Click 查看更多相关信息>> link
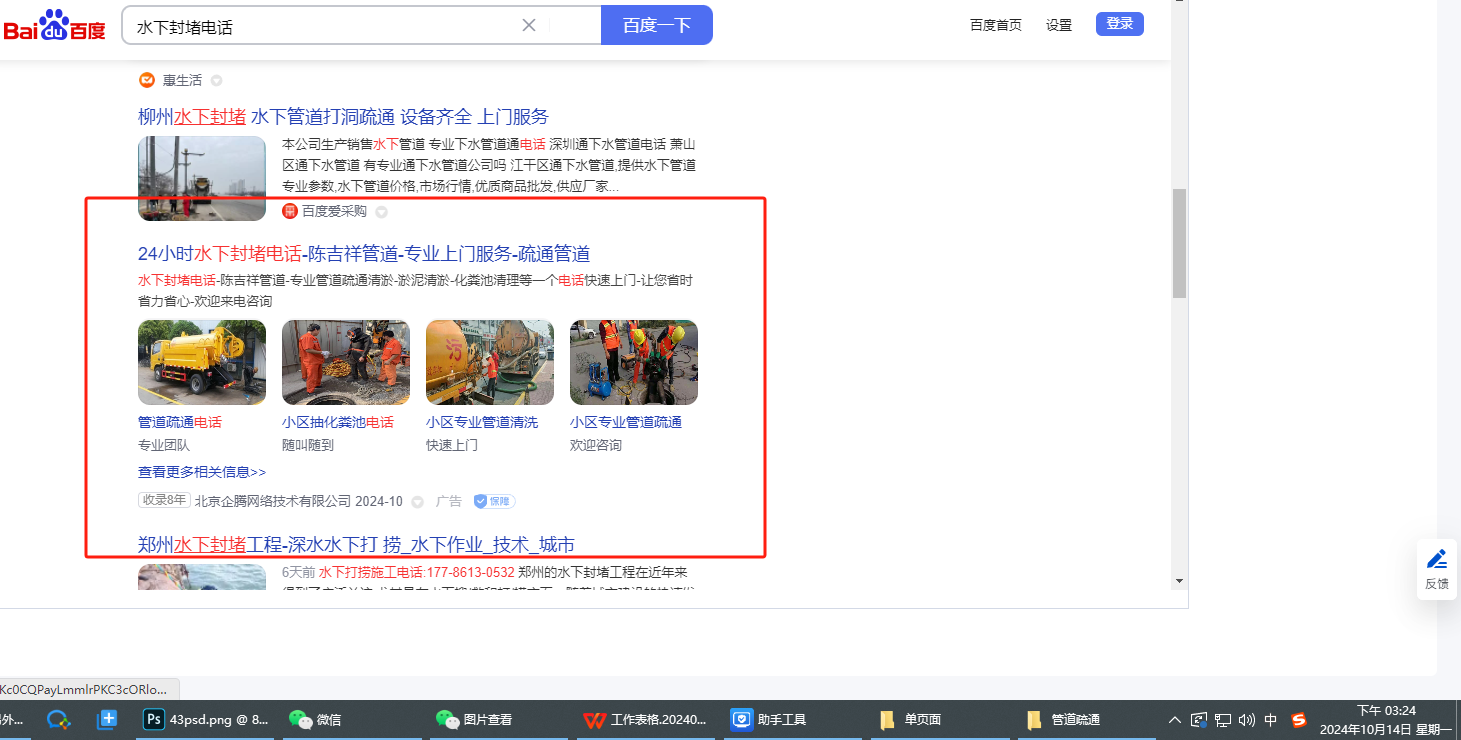 pos(202,472)
